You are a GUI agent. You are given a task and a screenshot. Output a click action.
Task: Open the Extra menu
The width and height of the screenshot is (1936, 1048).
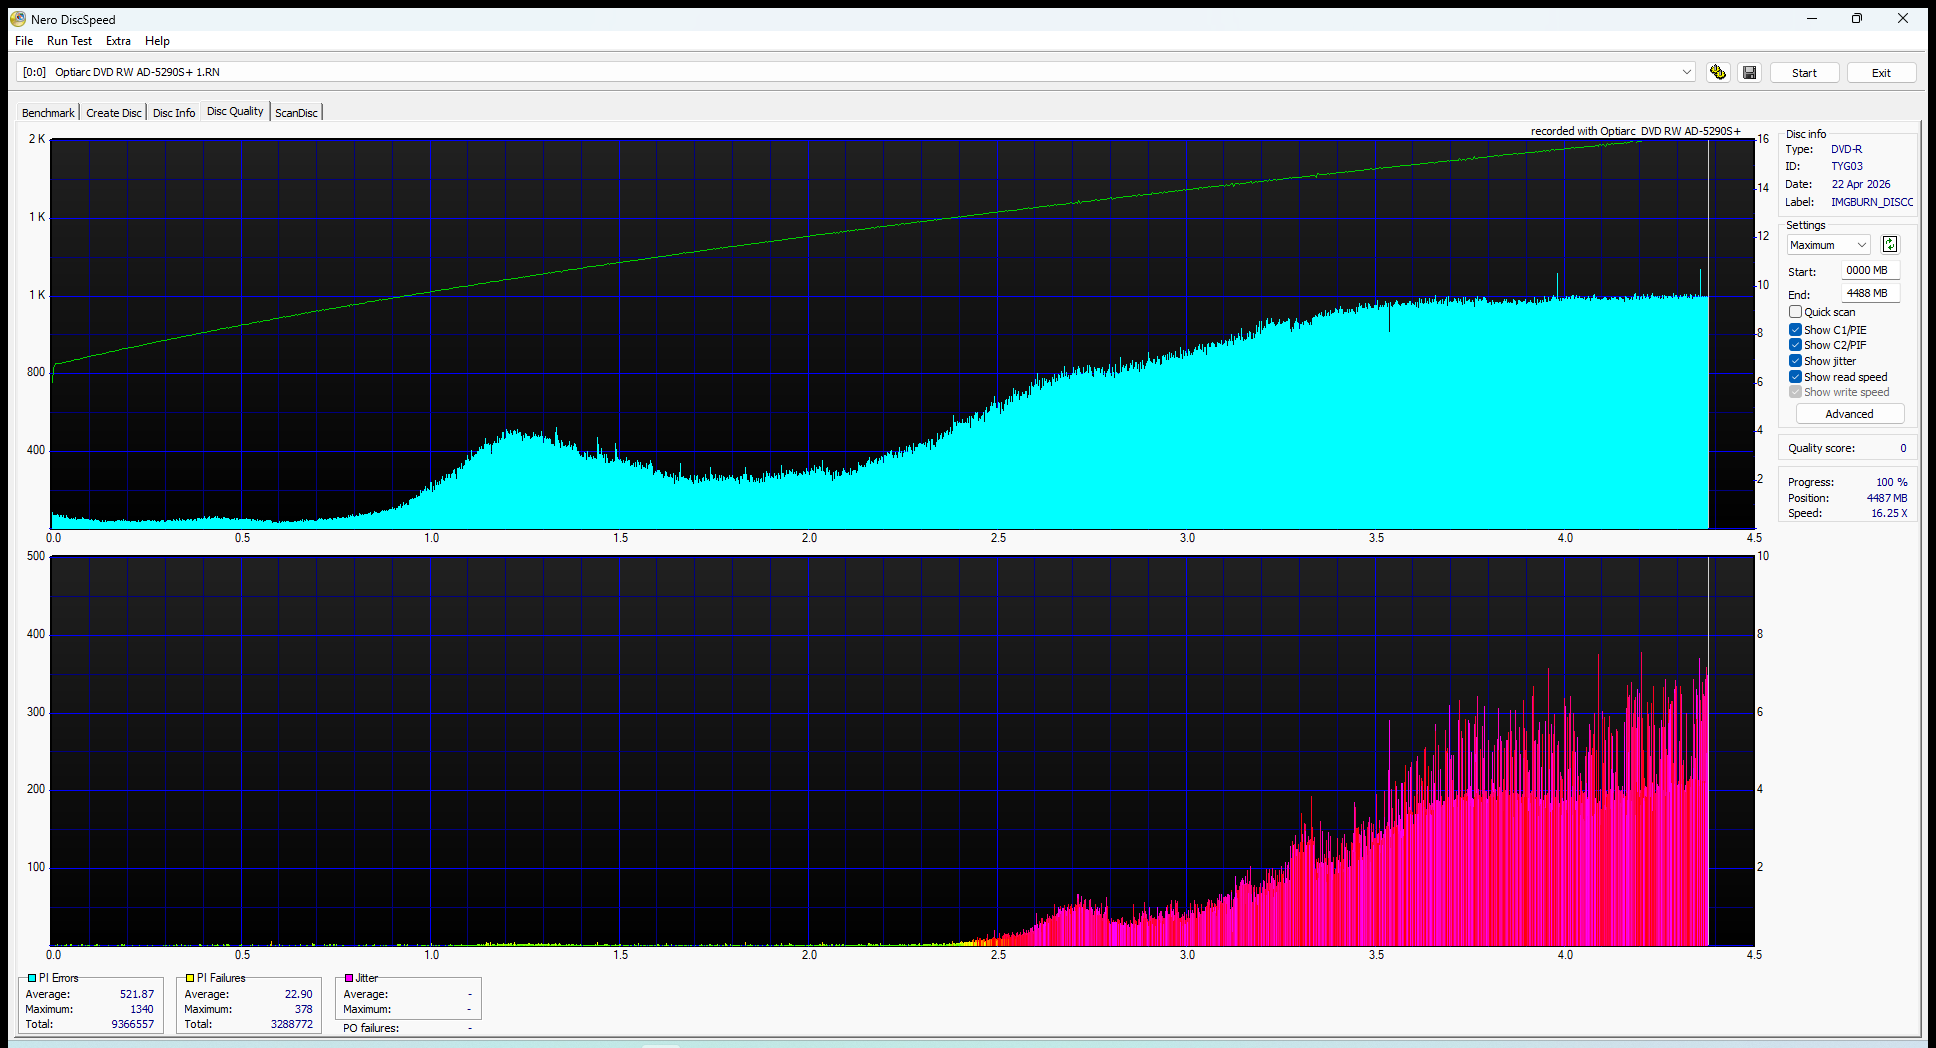tap(118, 41)
